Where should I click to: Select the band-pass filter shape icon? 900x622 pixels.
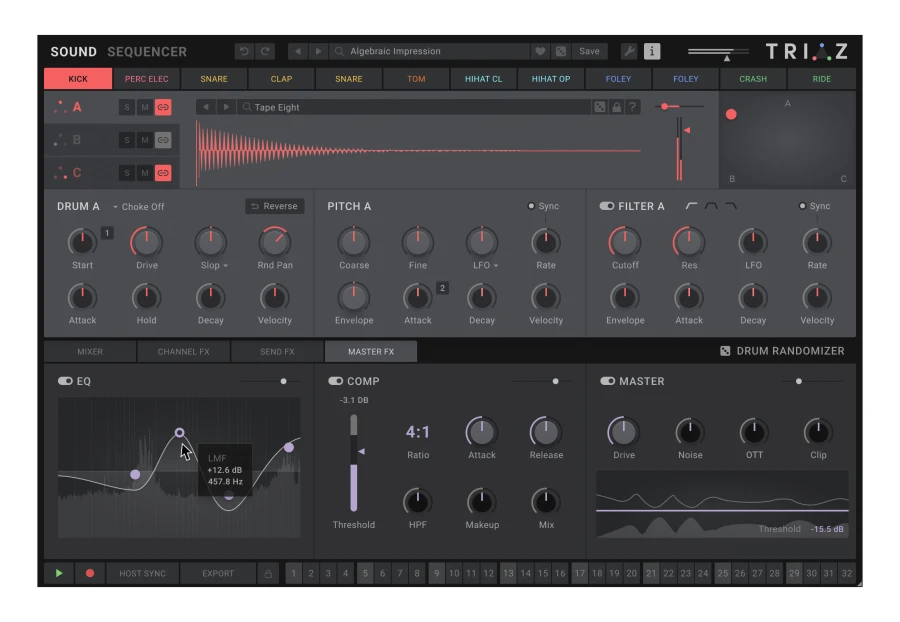coord(711,206)
